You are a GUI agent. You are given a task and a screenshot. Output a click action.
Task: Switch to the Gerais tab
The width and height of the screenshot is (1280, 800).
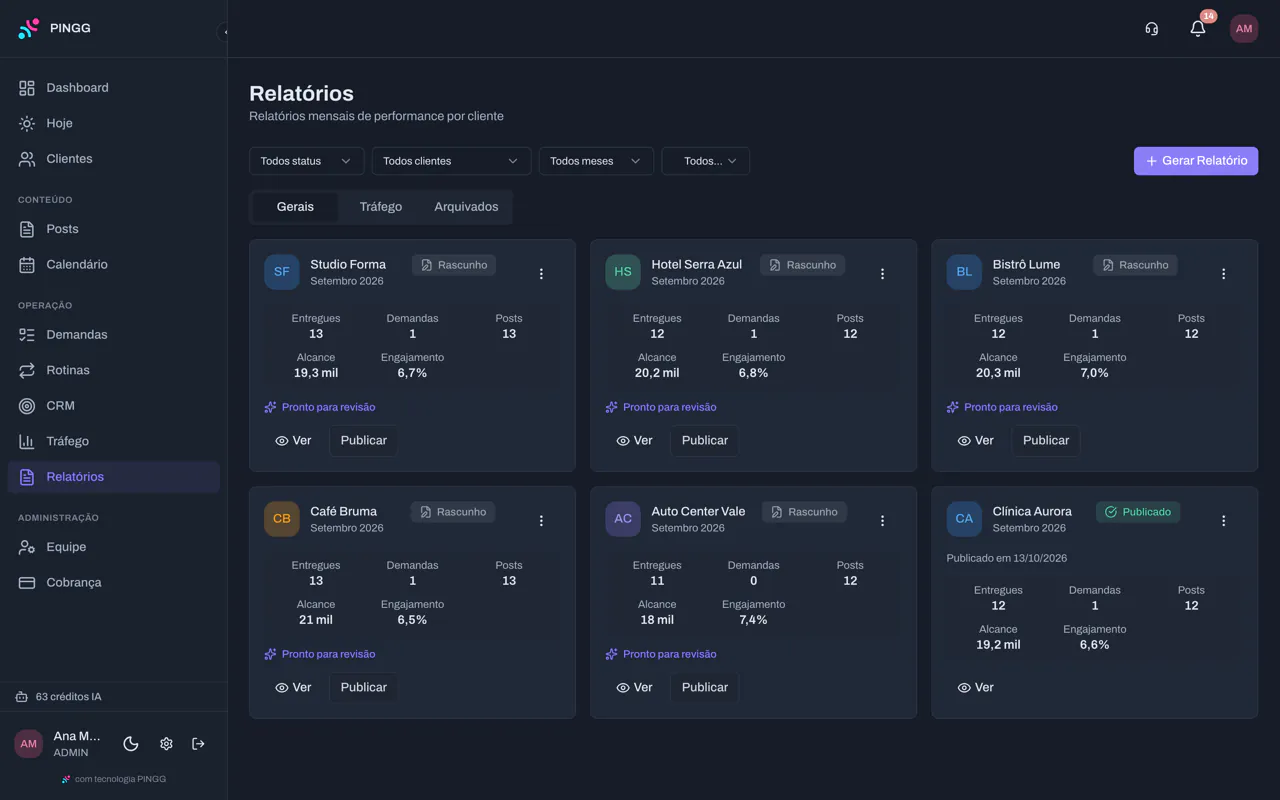(295, 207)
